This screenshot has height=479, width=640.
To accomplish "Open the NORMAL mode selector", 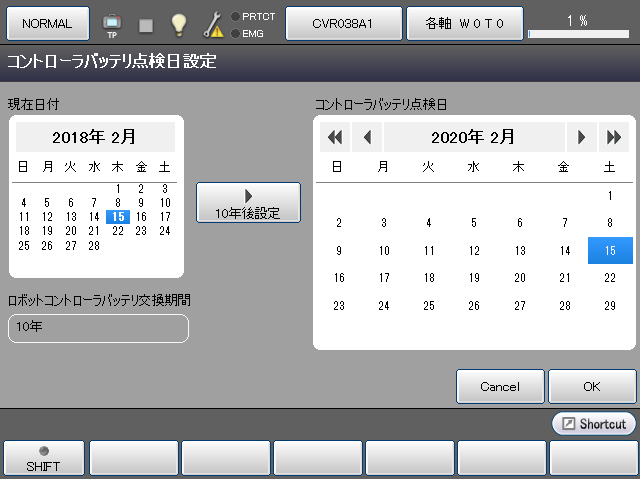I will click(48, 23).
